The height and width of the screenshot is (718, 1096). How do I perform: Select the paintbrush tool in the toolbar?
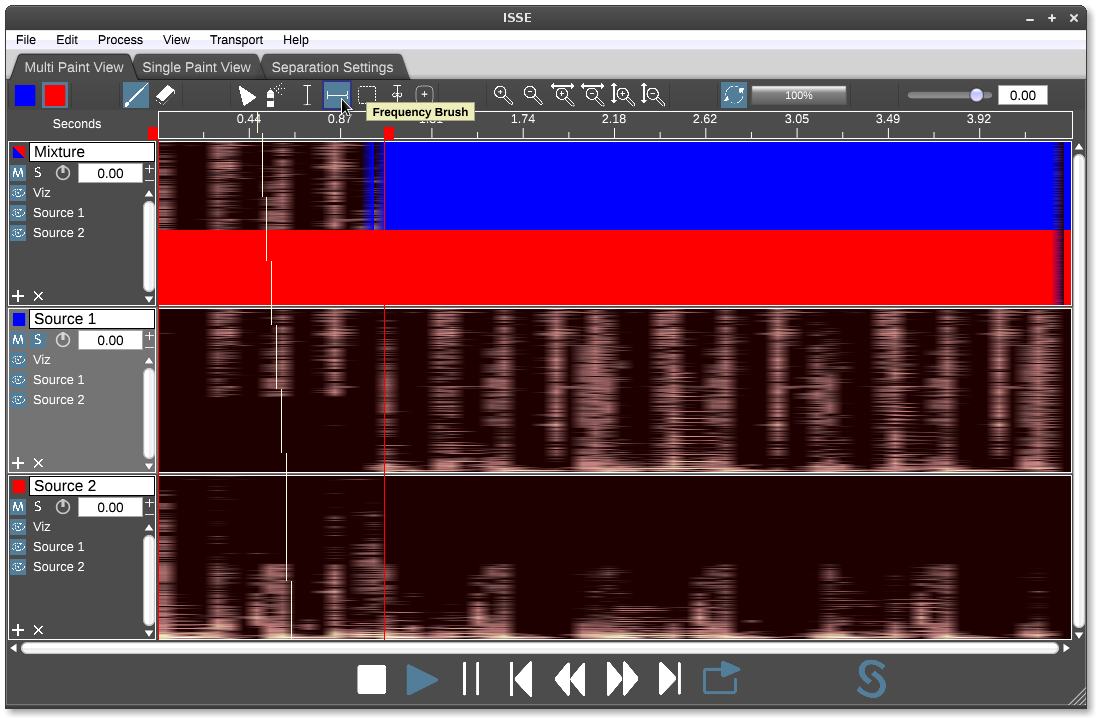point(136,95)
